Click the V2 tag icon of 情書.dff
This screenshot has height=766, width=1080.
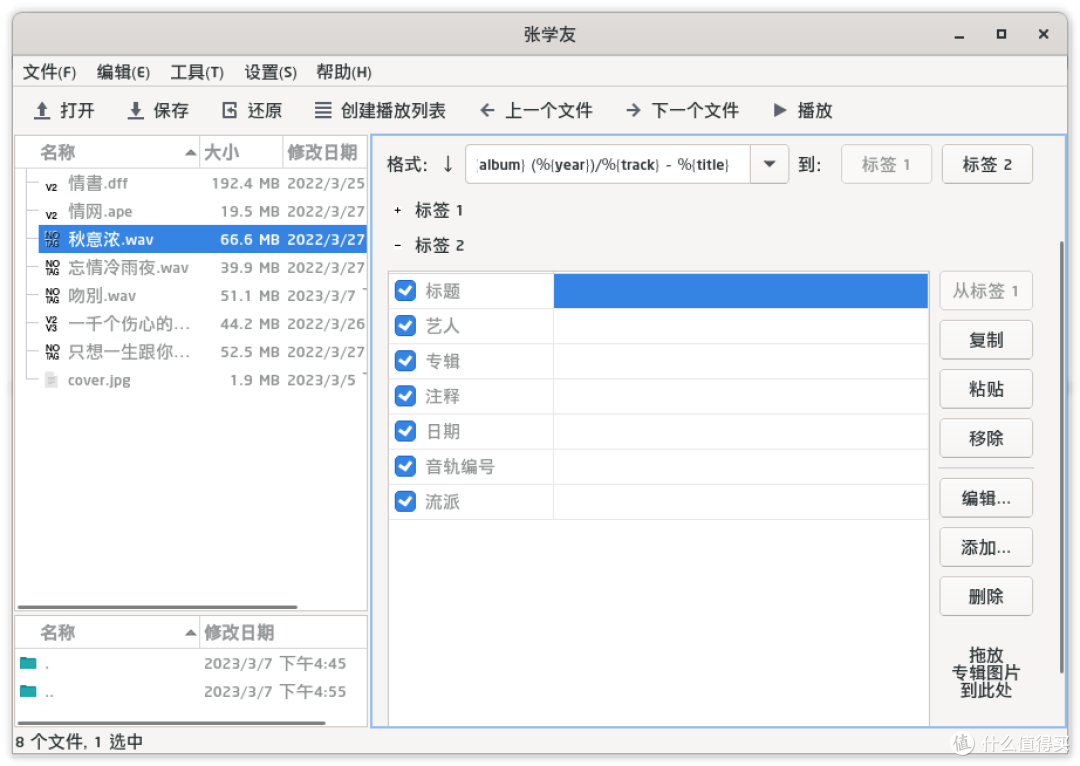(52, 187)
